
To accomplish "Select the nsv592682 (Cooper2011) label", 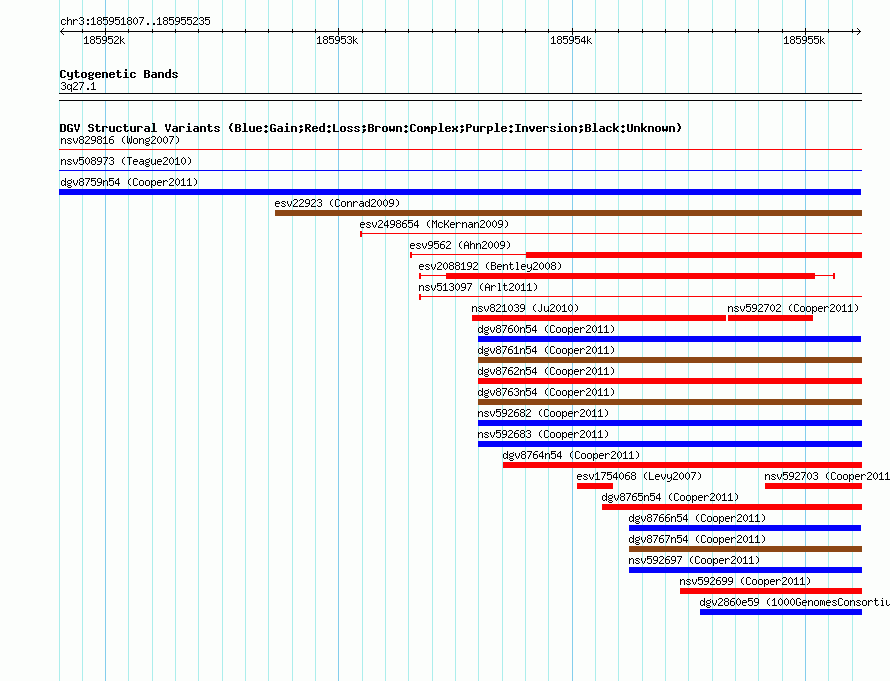I will click(x=543, y=413).
